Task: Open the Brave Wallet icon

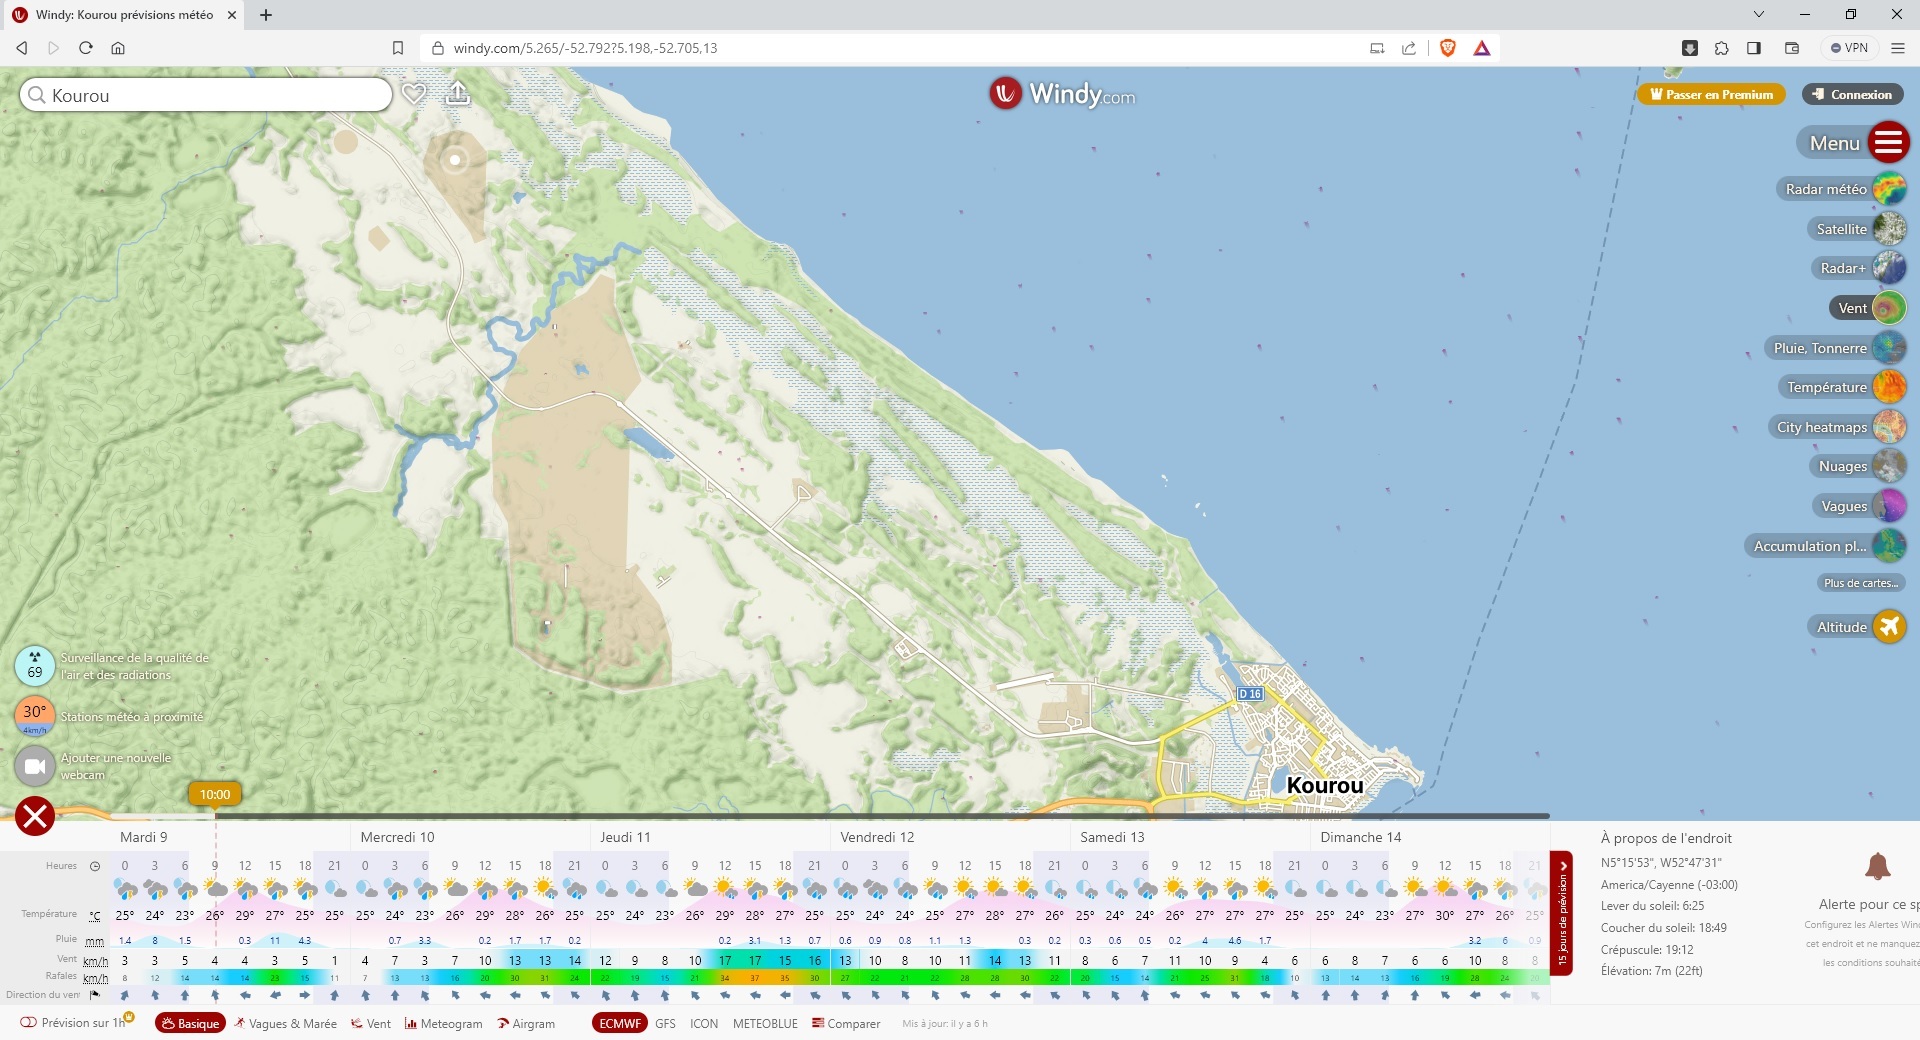Action: pos(1791,48)
